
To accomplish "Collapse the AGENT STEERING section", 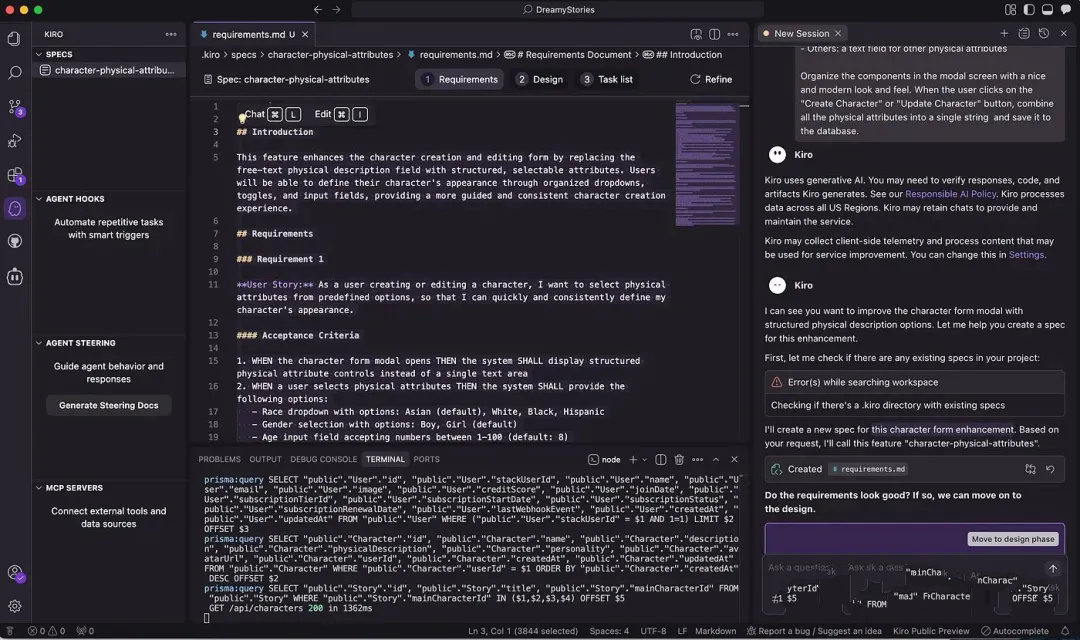I will pyautogui.click(x=39, y=343).
